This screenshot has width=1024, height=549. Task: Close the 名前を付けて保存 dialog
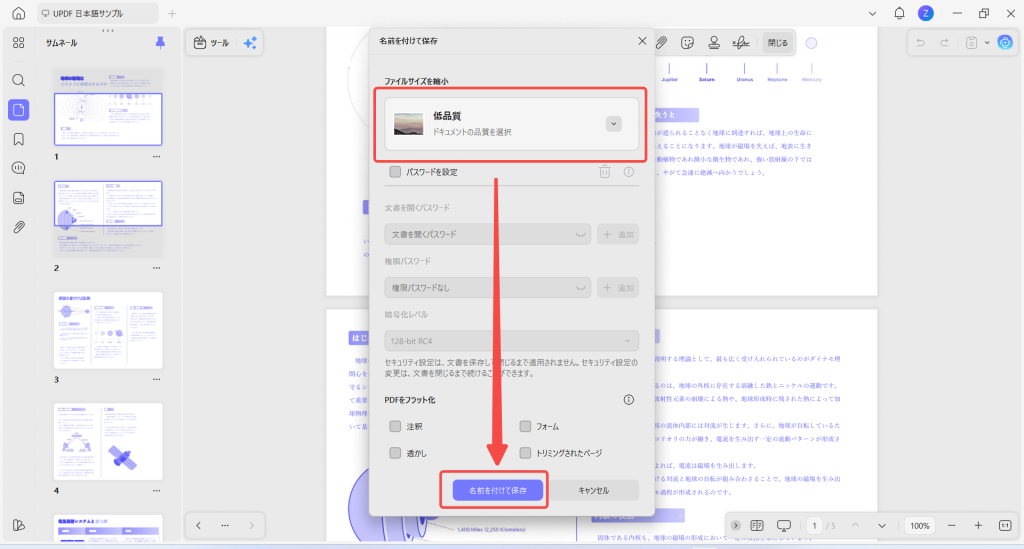[x=642, y=41]
